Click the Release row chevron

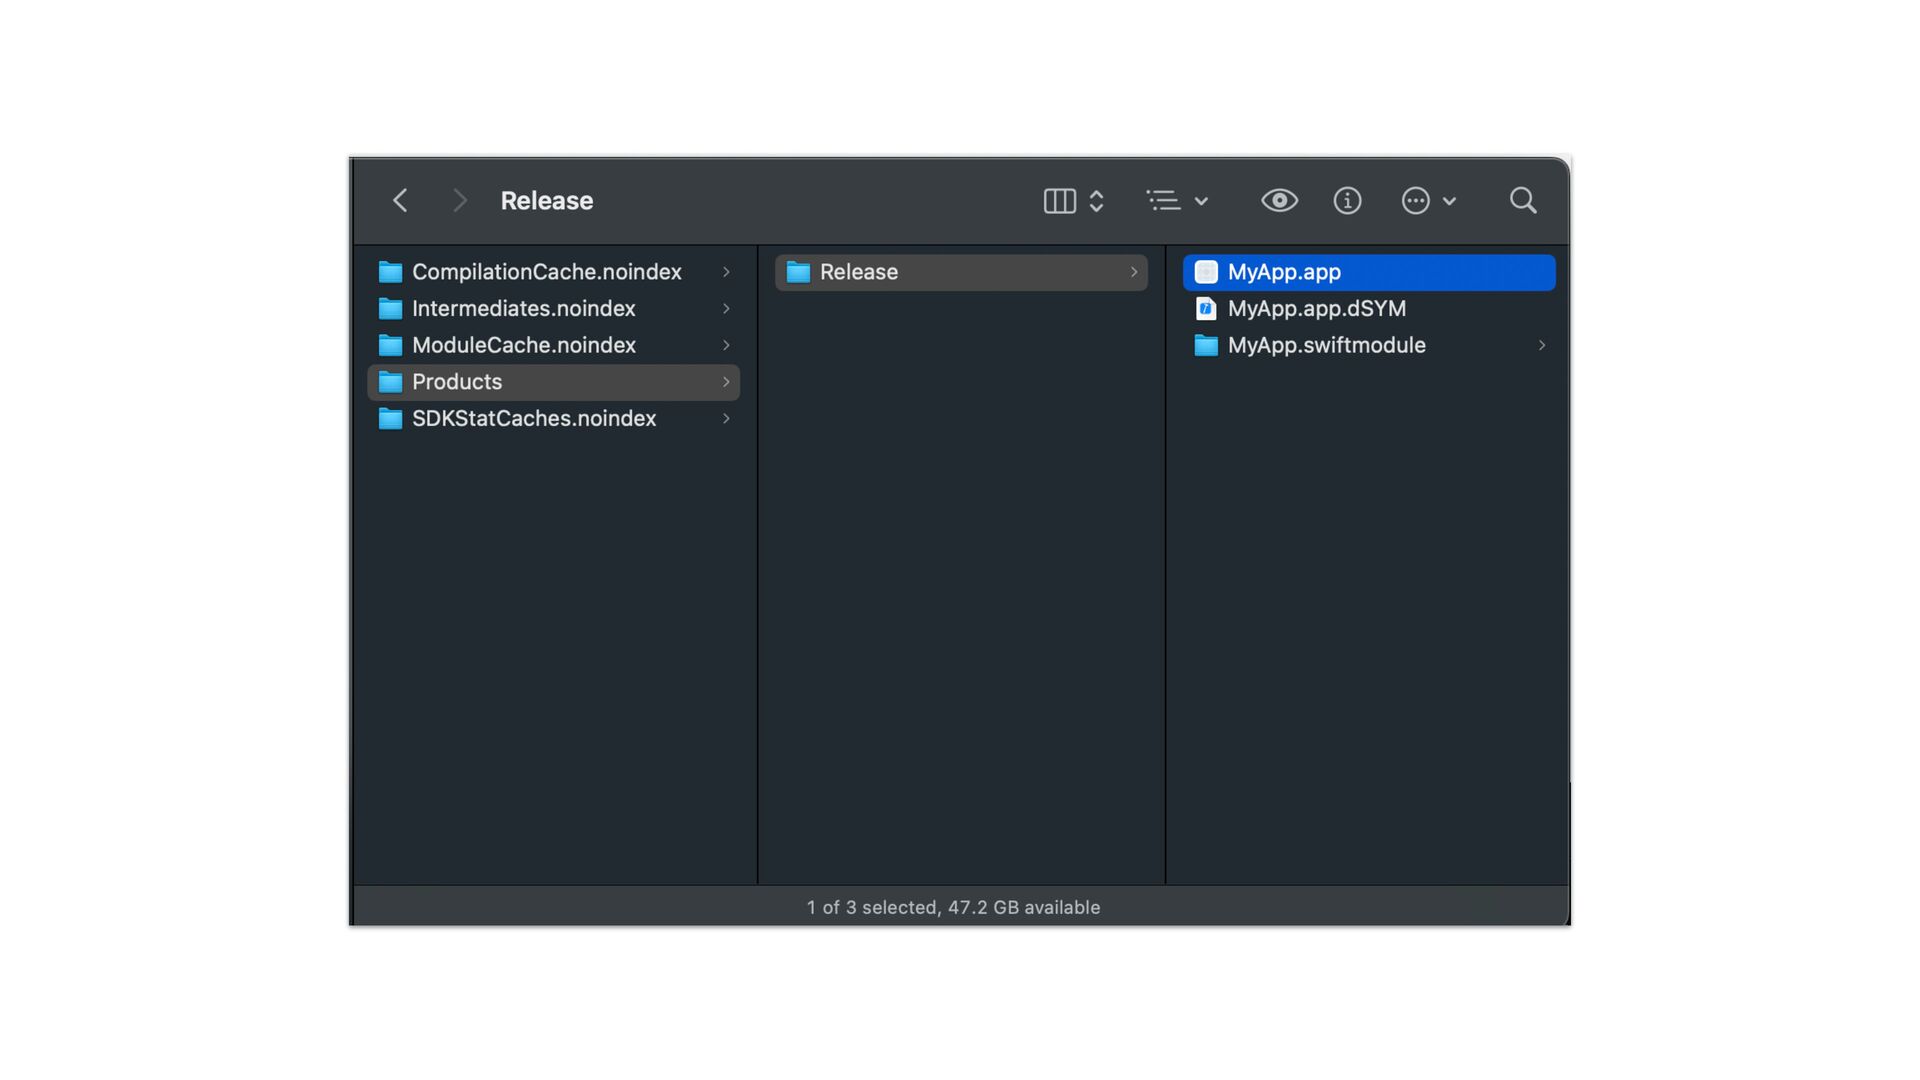tap(1134, 272)
